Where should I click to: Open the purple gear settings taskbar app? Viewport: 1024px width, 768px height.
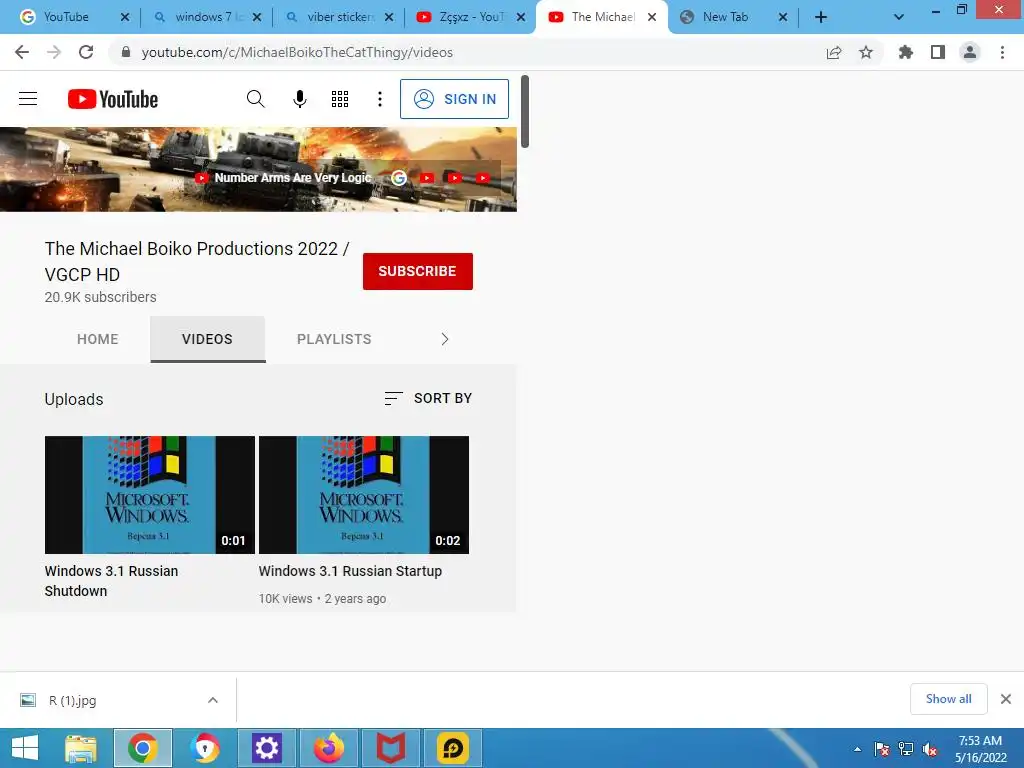click(x=266, y=748)
